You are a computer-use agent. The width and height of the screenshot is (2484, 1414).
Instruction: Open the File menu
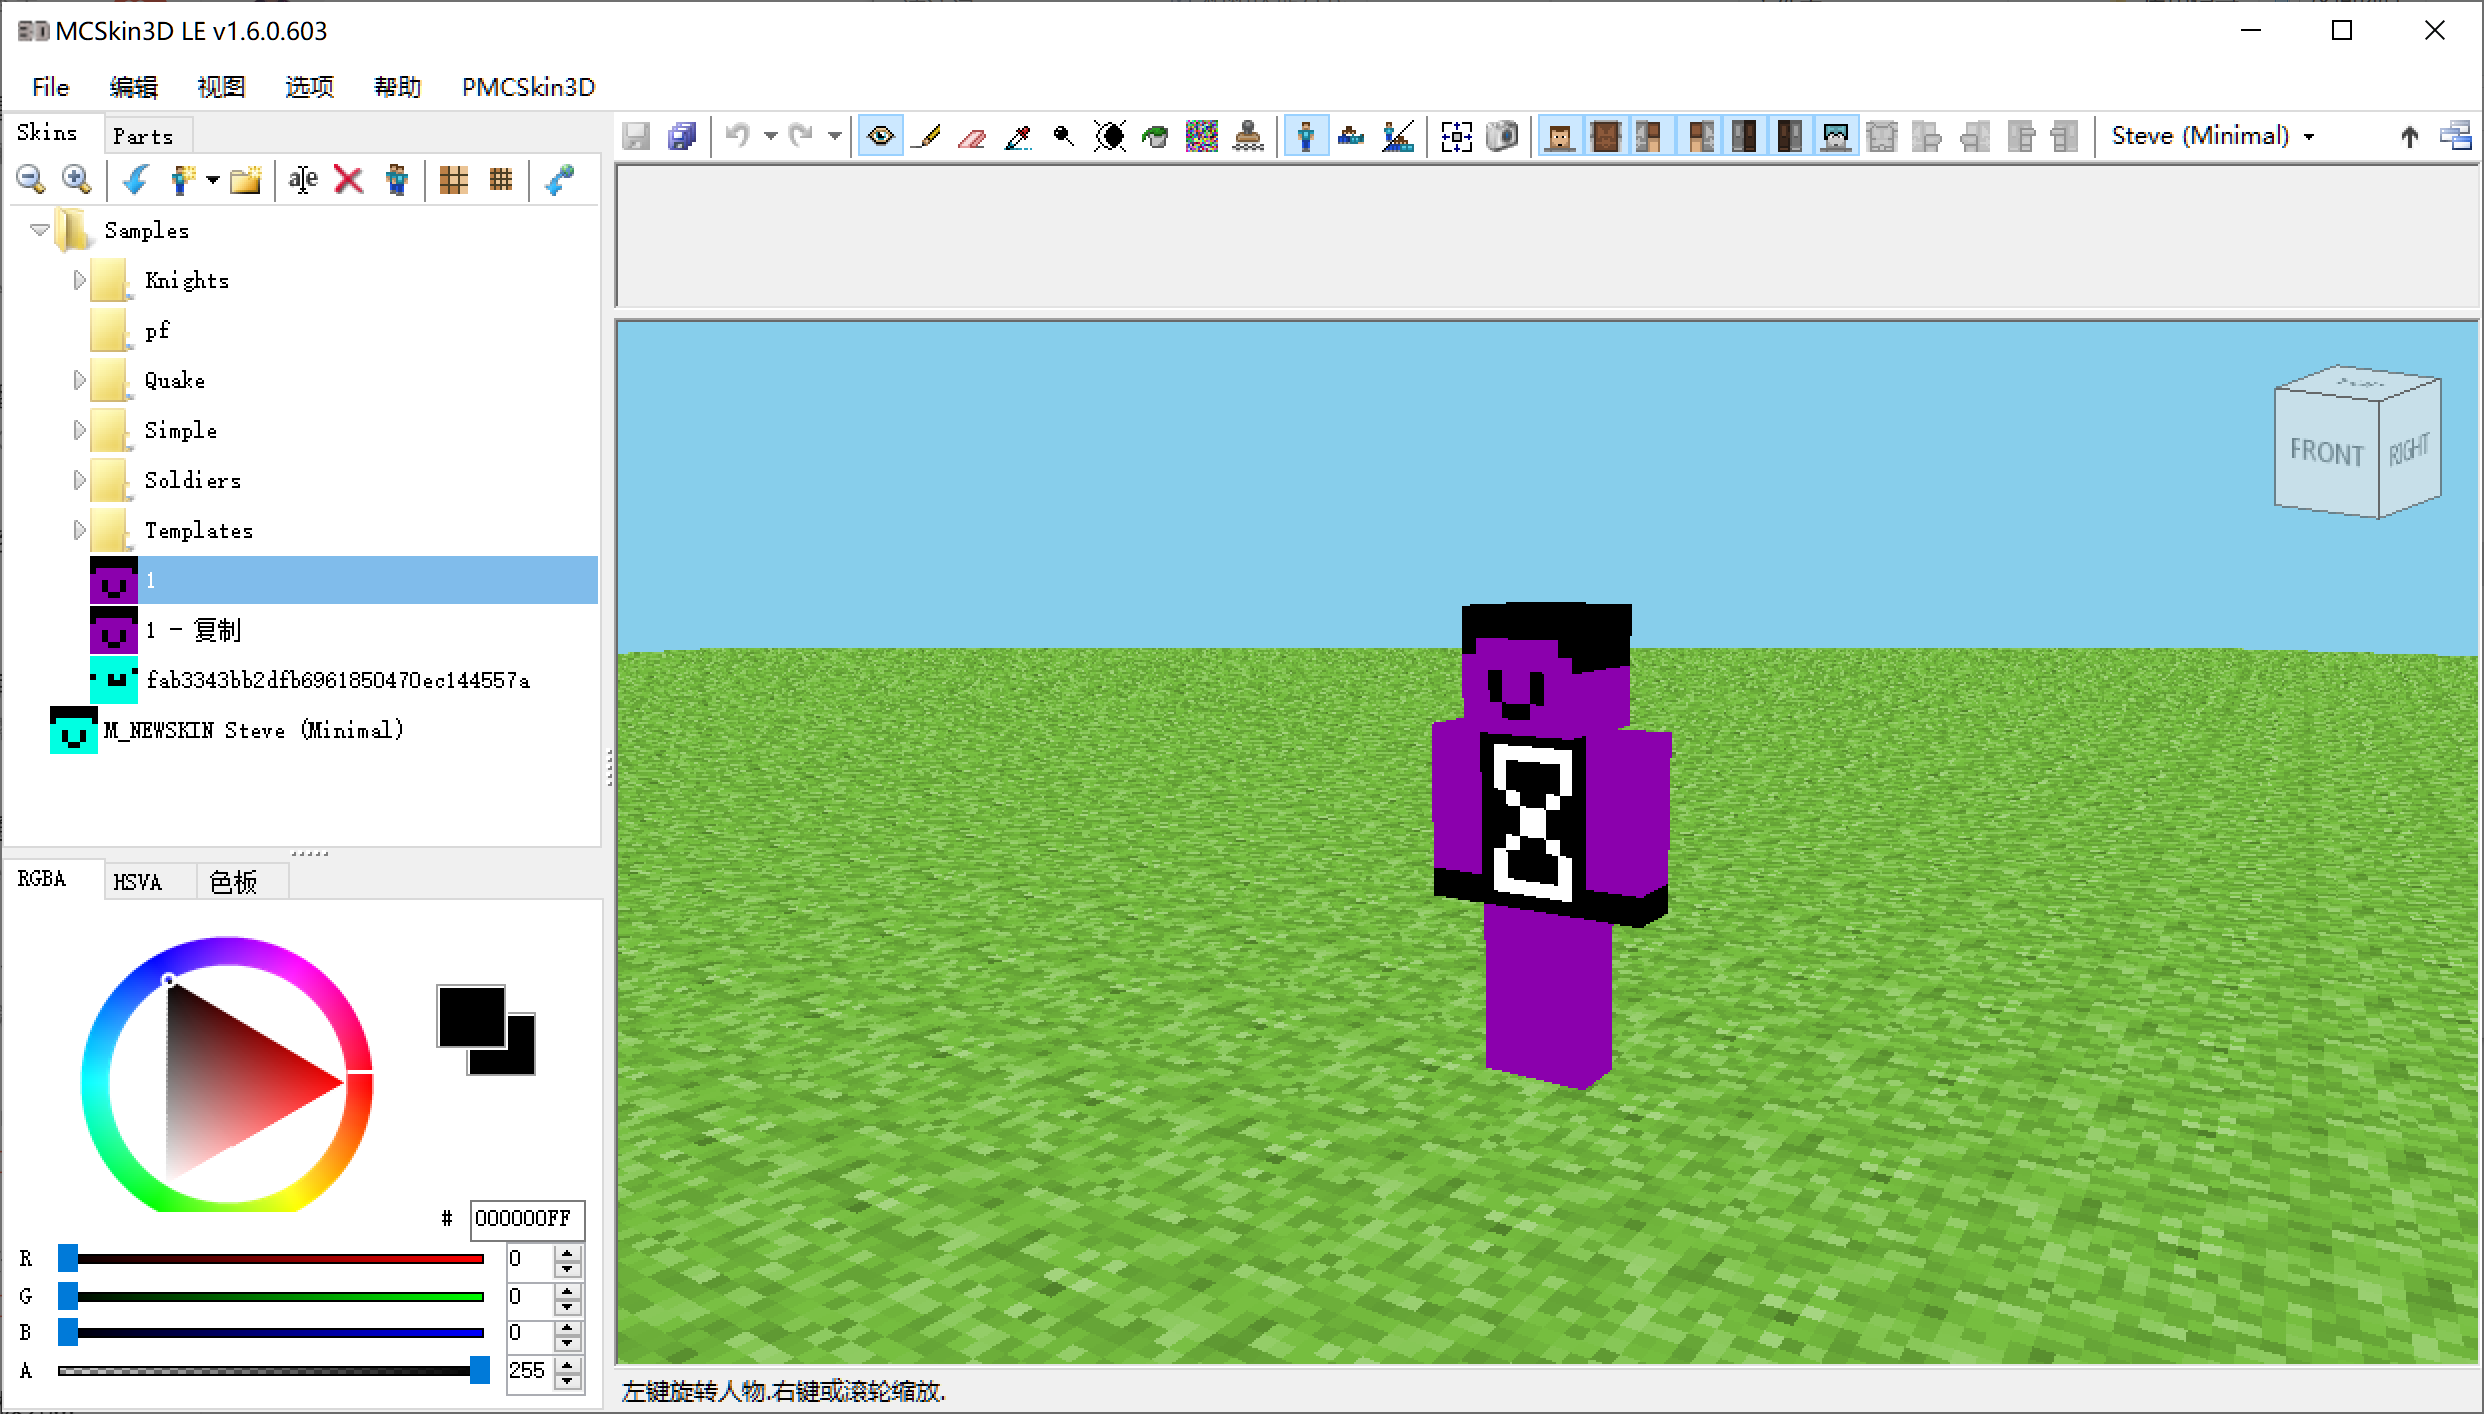click(50, 87)
